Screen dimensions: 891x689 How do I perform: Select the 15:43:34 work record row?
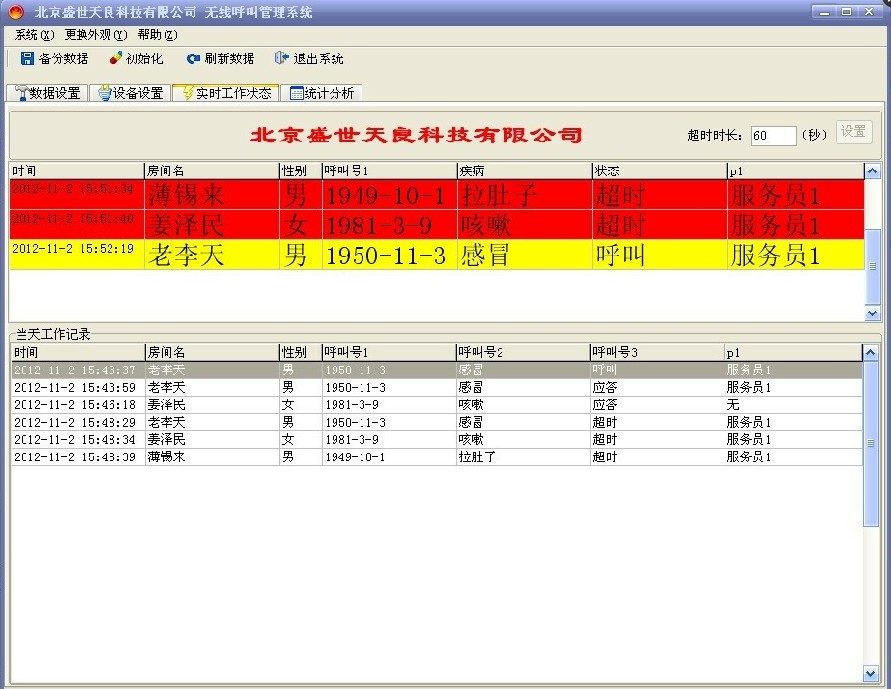click(x=436, y=439)
